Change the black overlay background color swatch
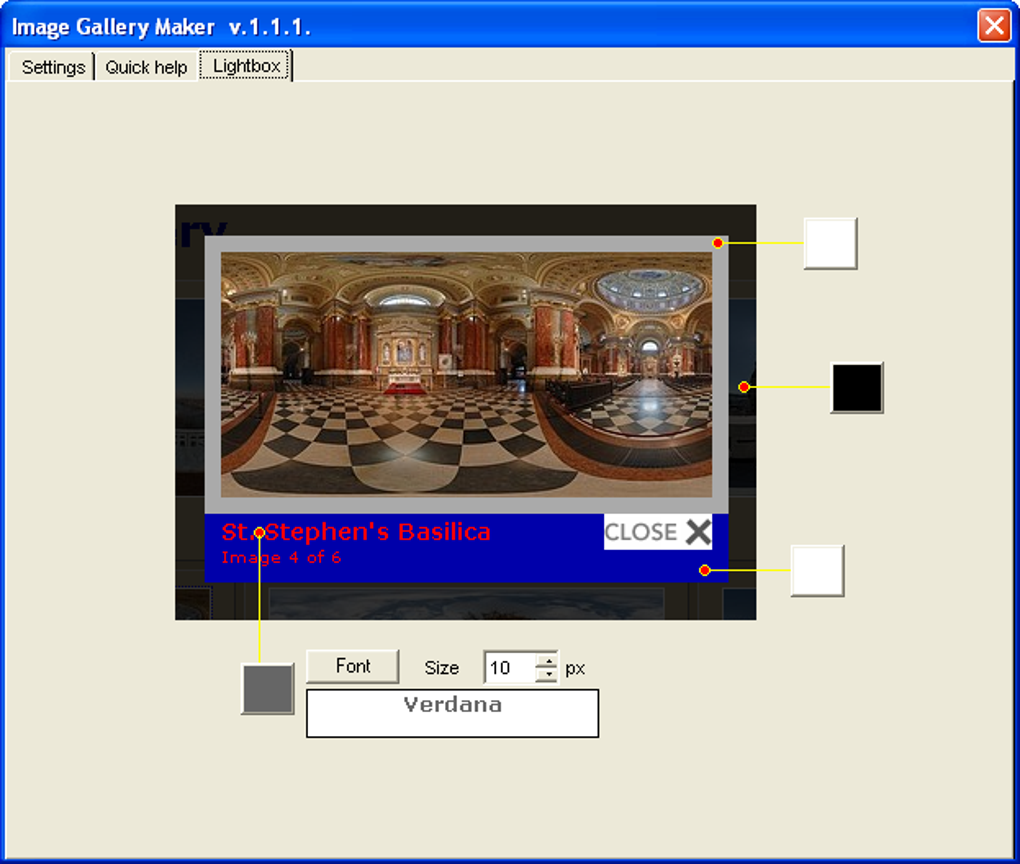 (x=855, y=388)
